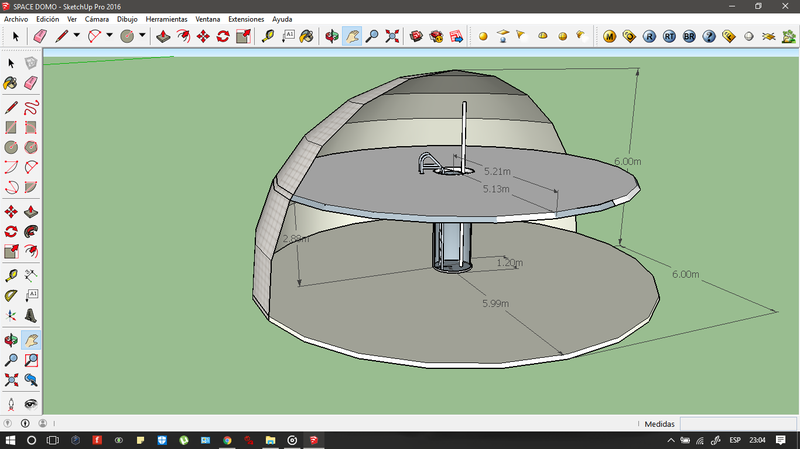800x449 pixels.
Task: Click the V-Ray help question mark button
Action: pos(709,36)
